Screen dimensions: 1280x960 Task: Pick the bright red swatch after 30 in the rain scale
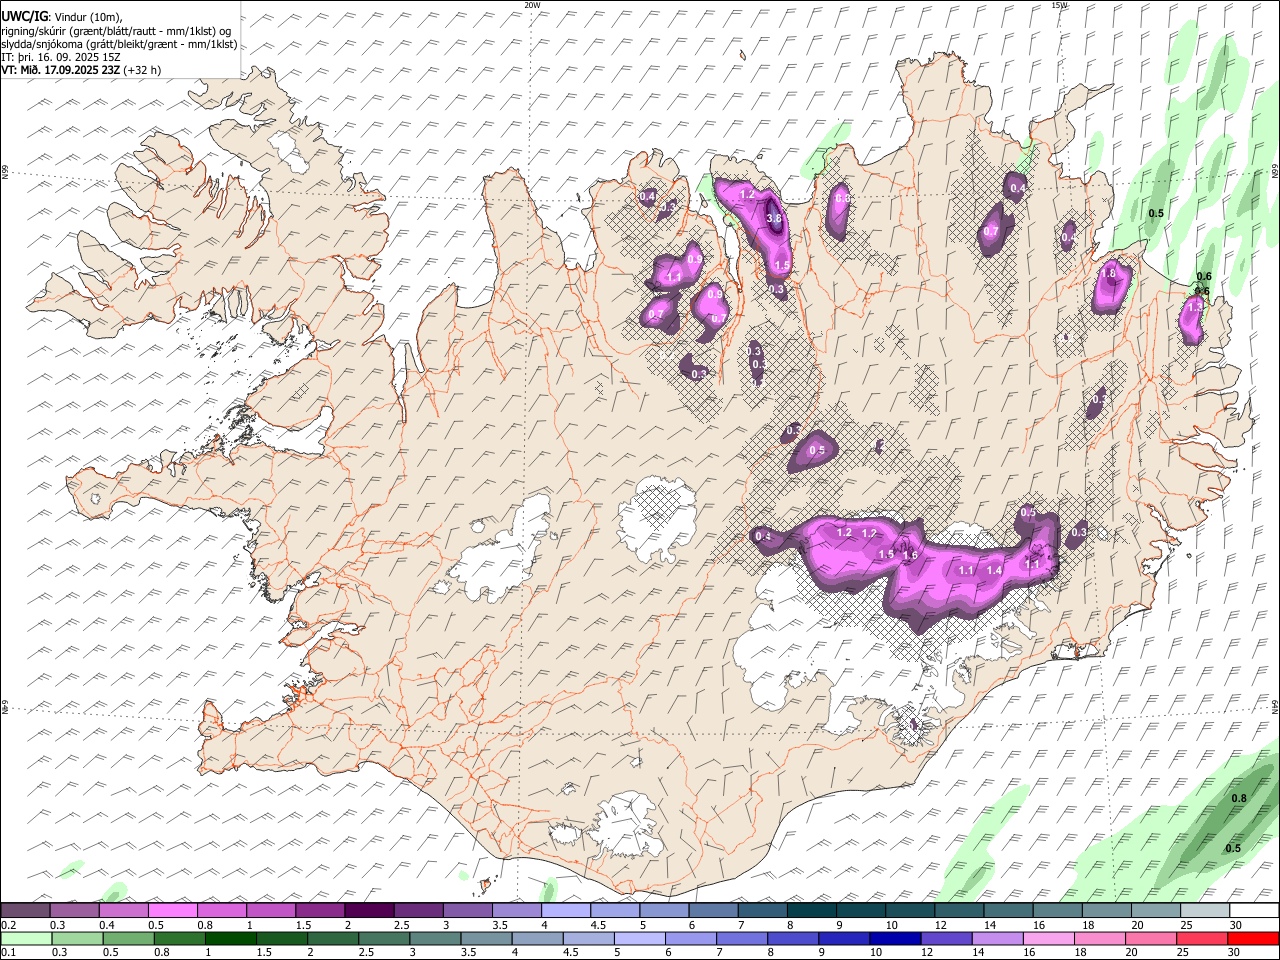point(1253,938)
